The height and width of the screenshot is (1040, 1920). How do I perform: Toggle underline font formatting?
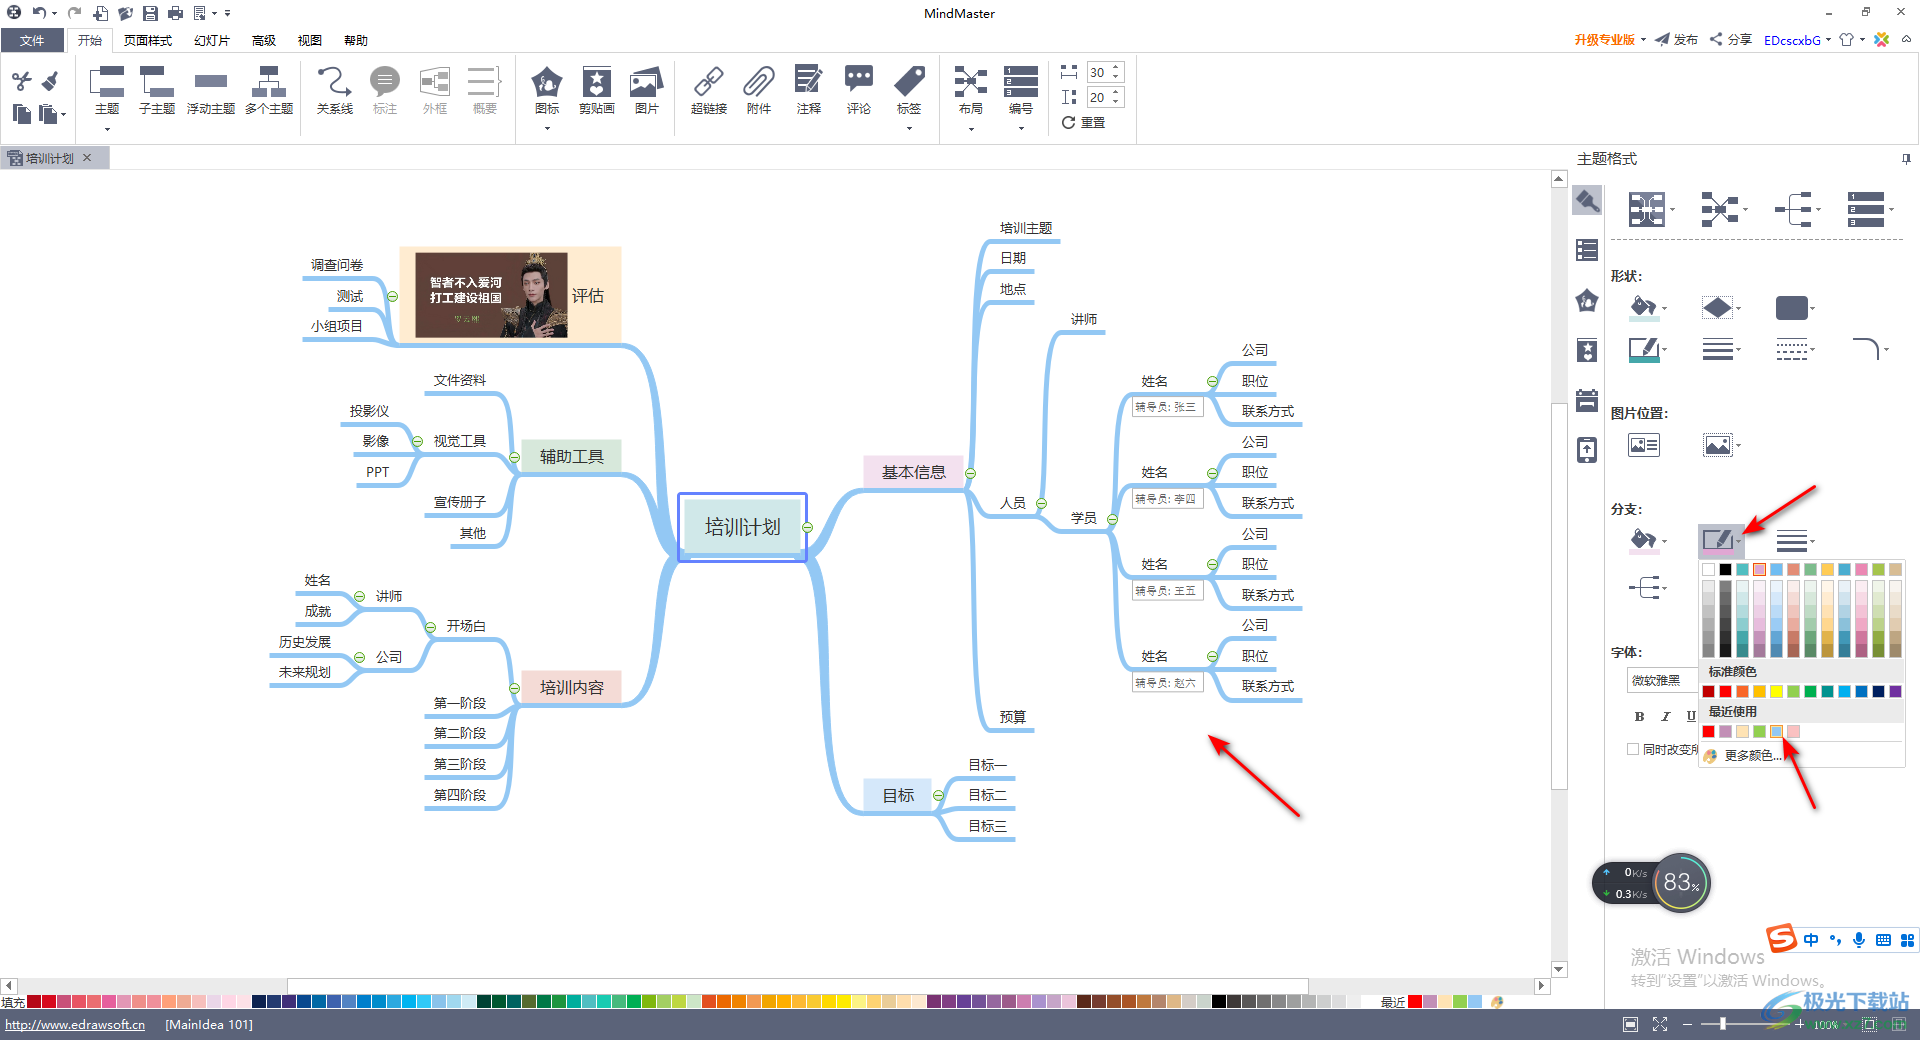click(x=1690, y=716)
